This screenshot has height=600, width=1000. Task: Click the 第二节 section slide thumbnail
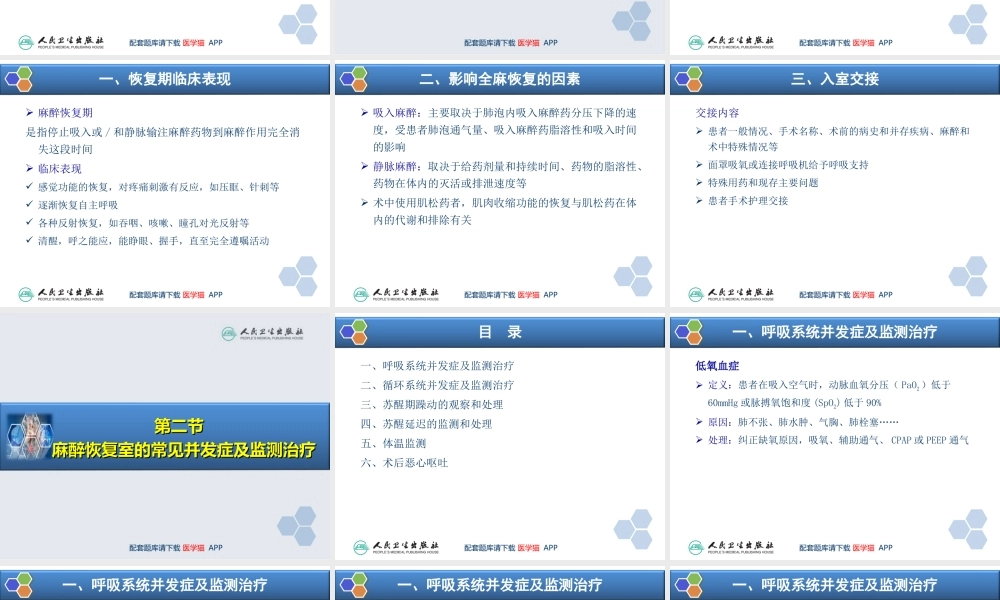165,432
